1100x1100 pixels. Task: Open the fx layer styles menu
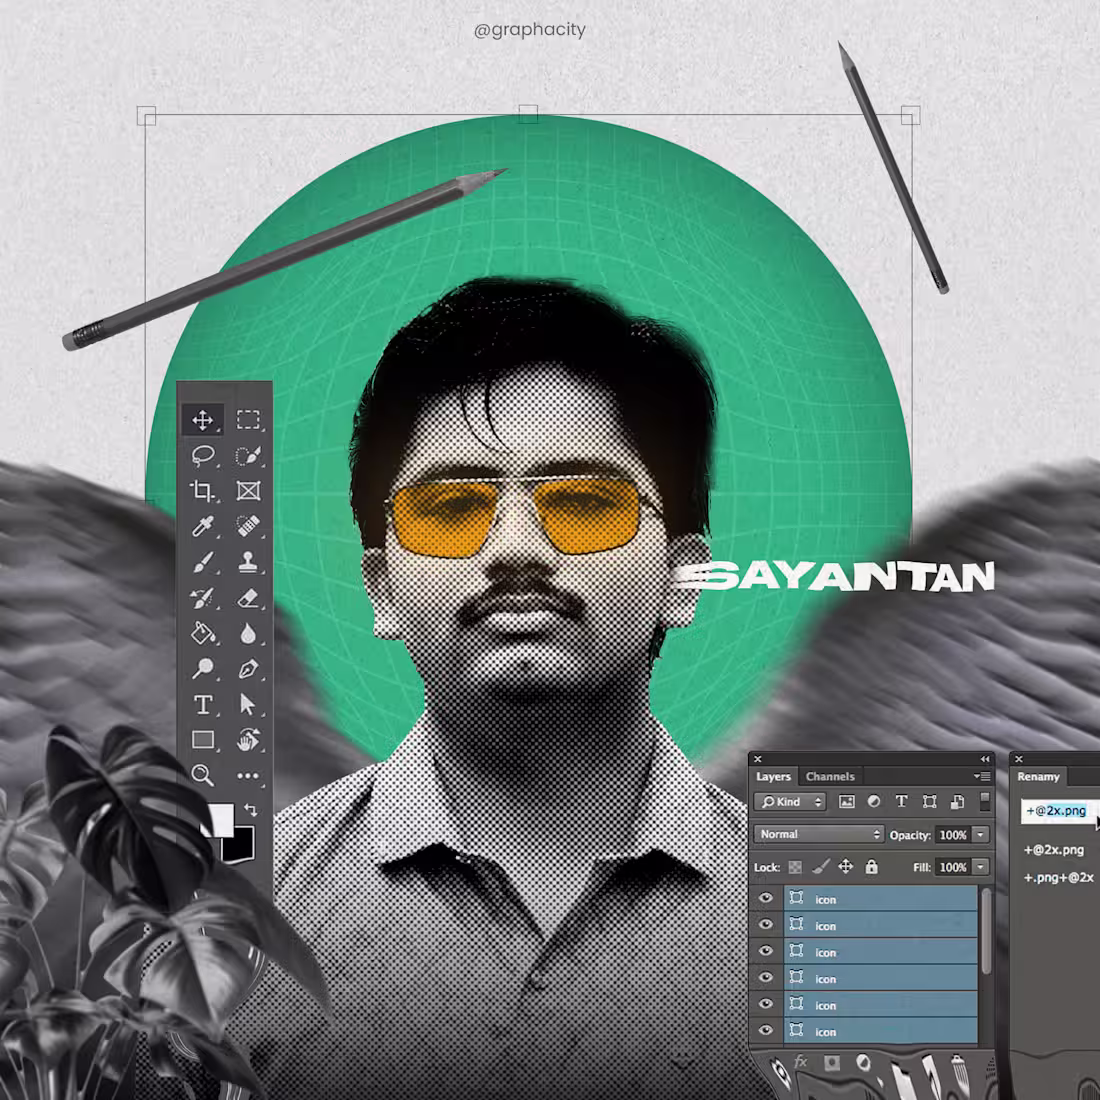(800, 1062)
